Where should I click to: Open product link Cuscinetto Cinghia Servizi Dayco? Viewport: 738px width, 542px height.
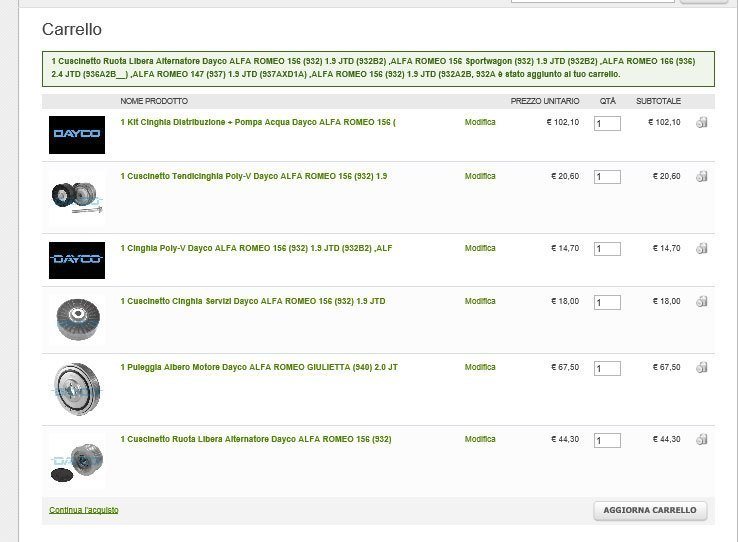pos(253,302)
